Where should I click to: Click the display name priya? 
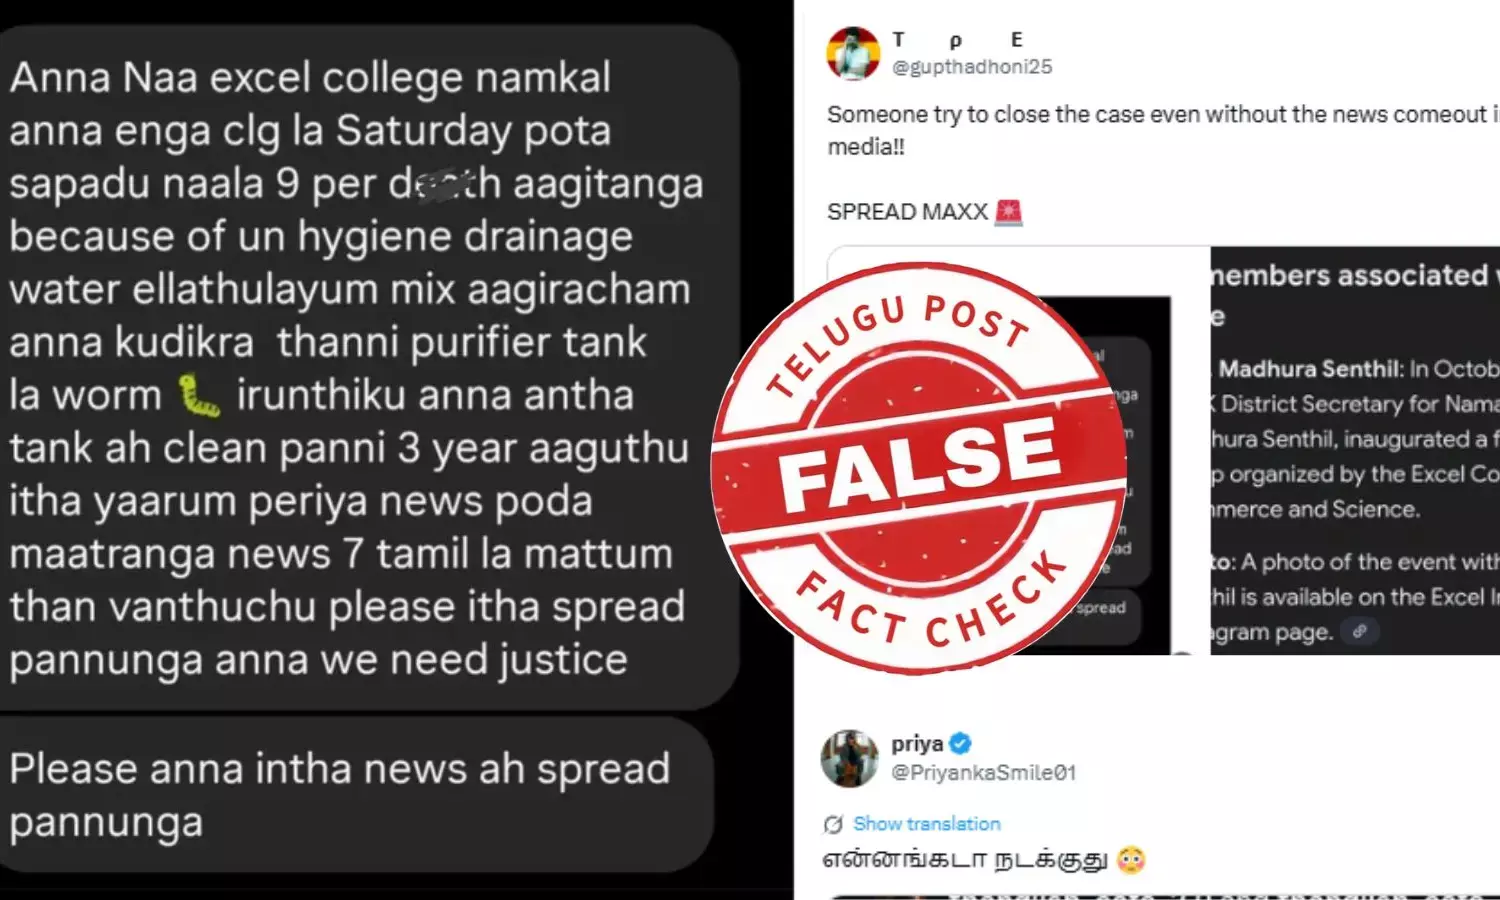(x=917, y=744)
